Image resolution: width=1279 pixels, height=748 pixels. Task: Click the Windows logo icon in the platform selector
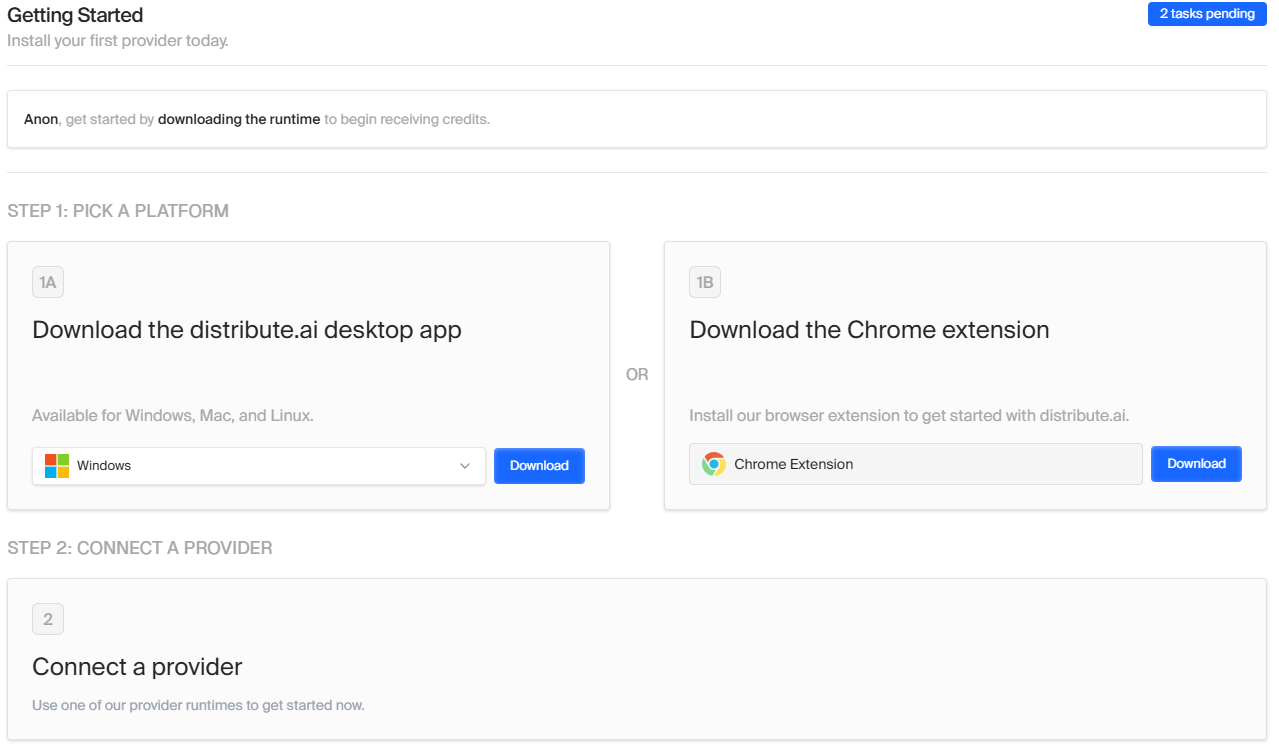point(57,466)
